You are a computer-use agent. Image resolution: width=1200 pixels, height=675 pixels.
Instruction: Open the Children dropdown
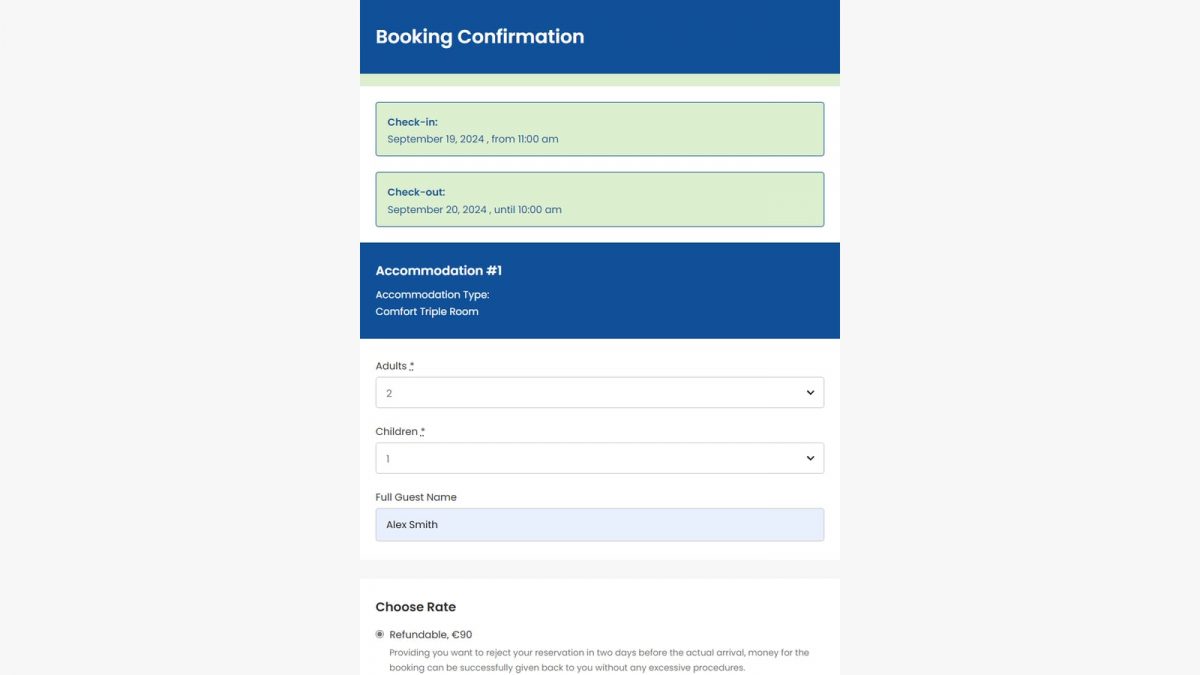tap(599, 457)
